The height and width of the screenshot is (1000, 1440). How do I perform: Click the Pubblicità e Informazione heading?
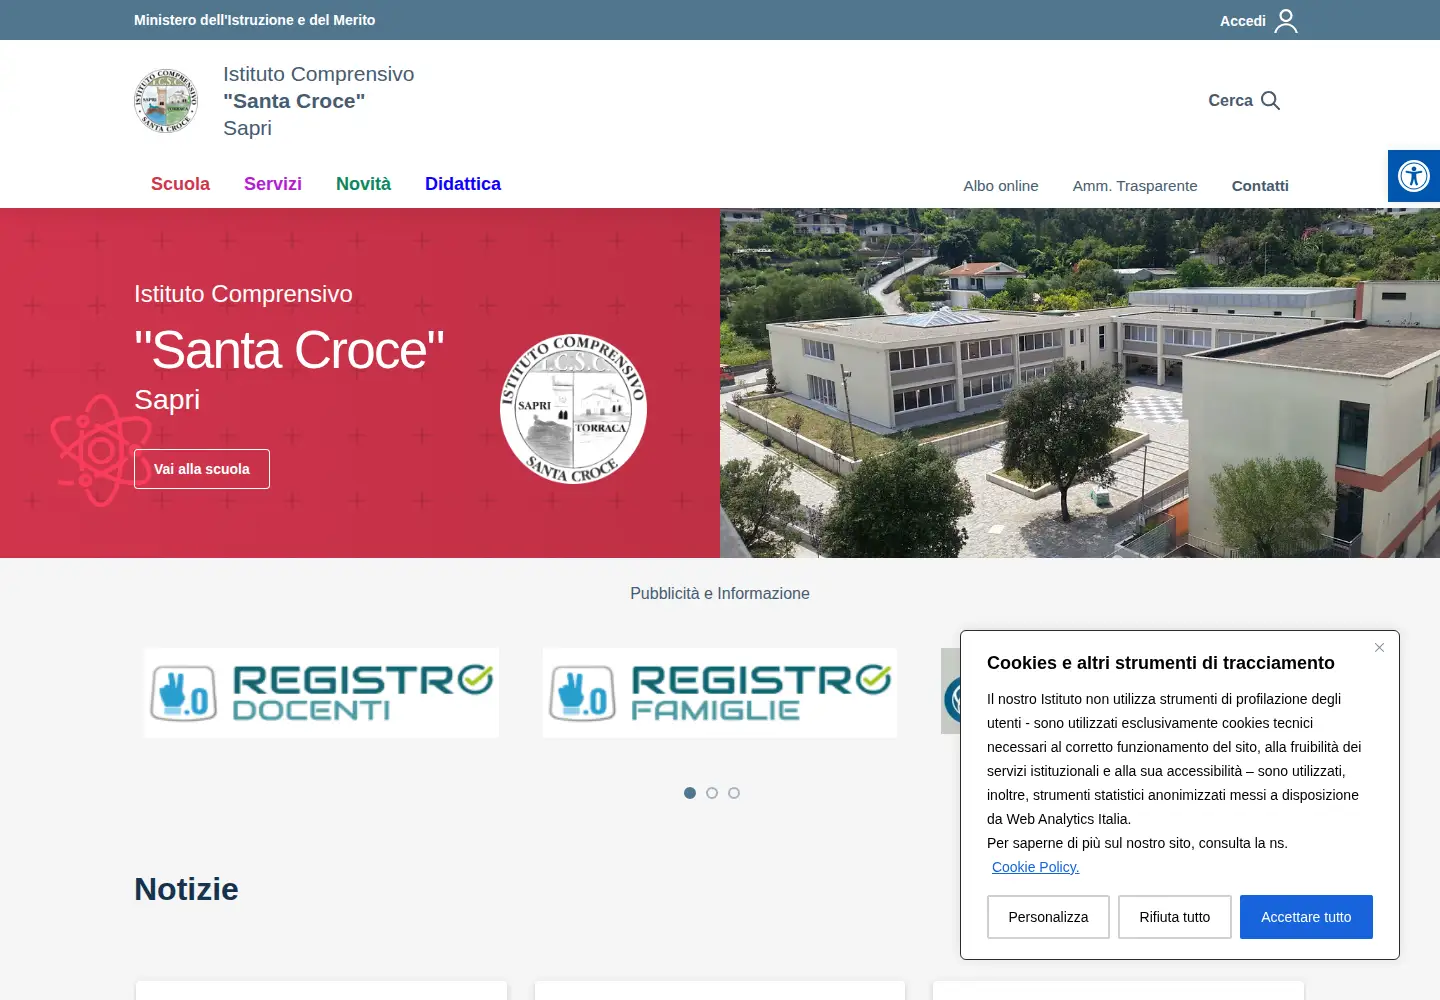[x=720, y=593]
